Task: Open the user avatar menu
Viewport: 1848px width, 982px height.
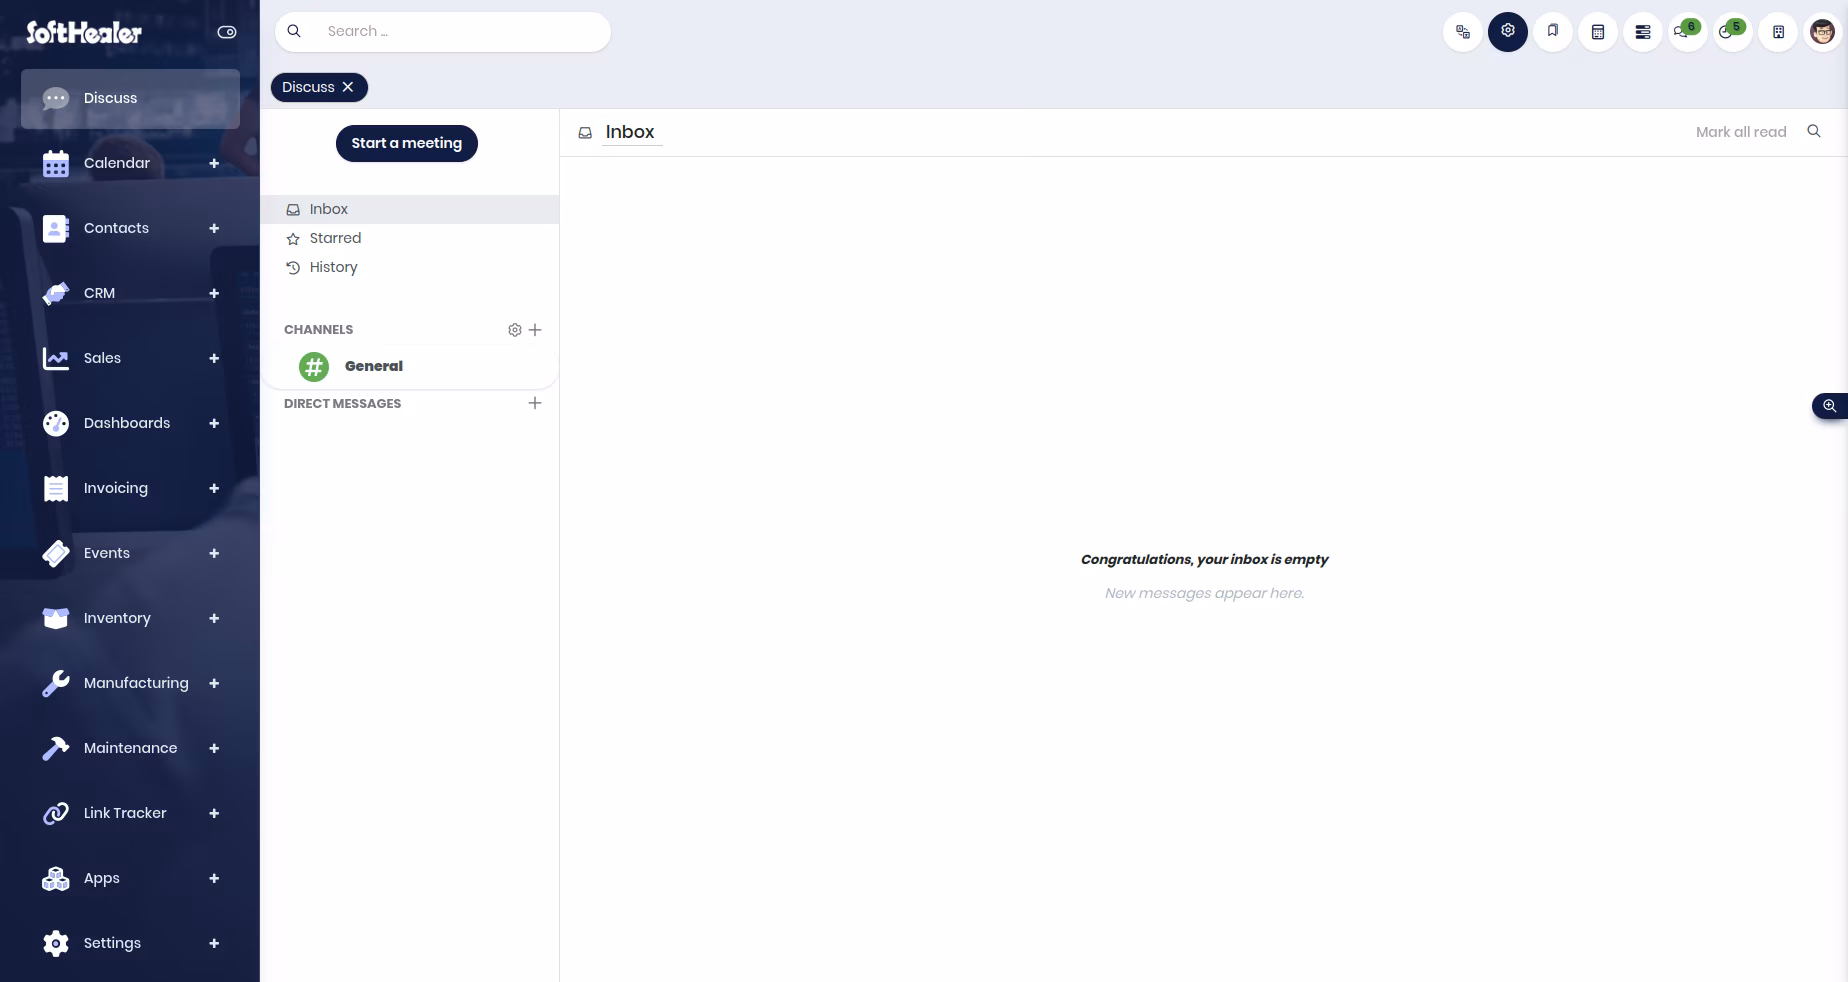Action: tap(1823, 32)
